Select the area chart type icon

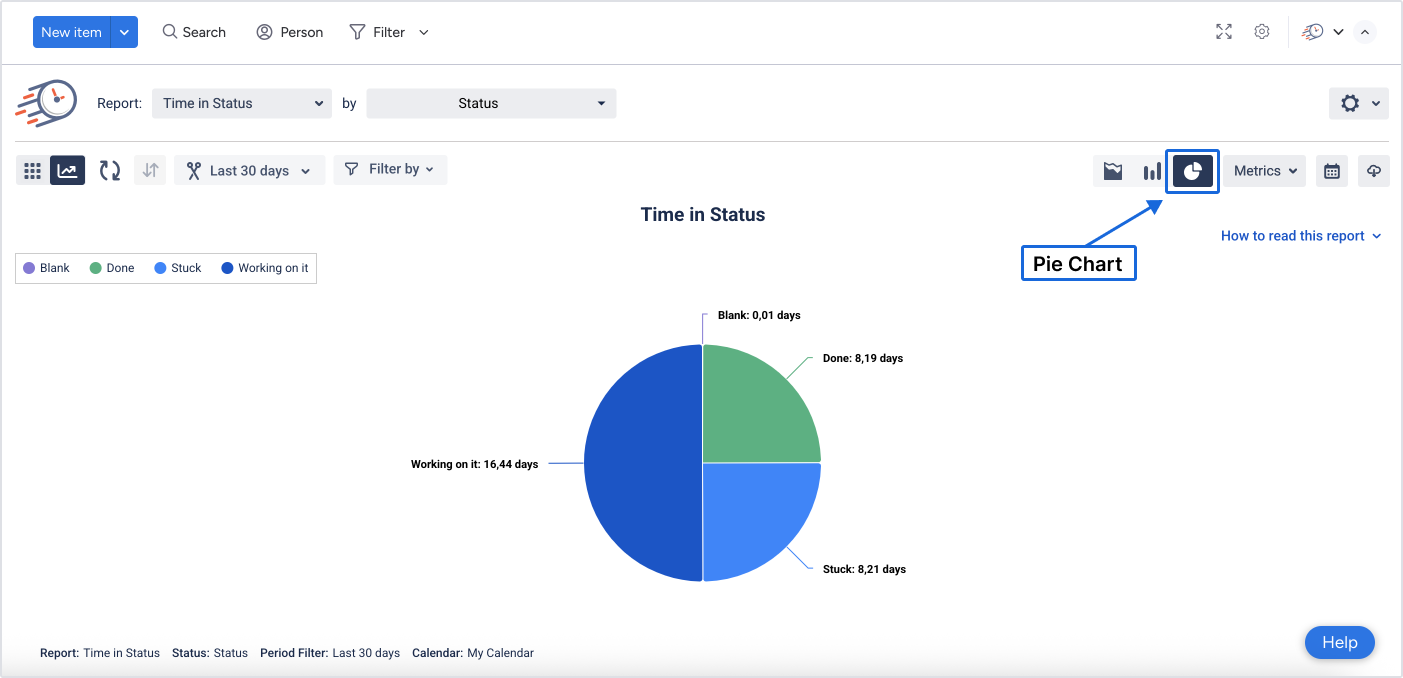tap(1113, 171)
